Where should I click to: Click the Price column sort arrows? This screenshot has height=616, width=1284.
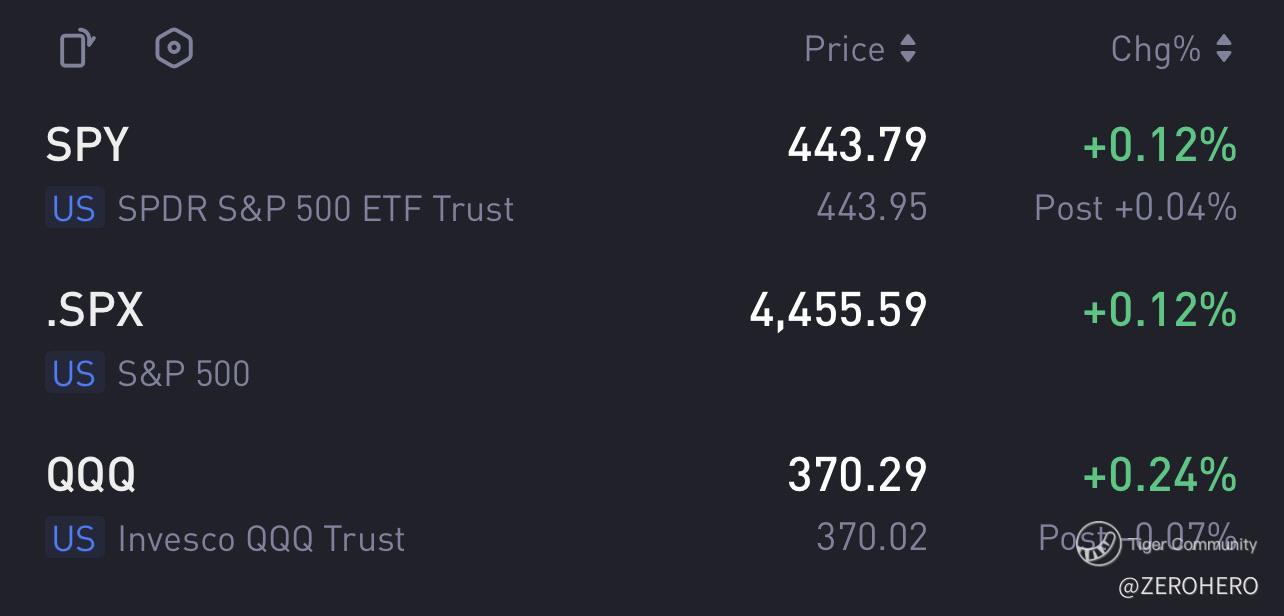coord(907,49)
